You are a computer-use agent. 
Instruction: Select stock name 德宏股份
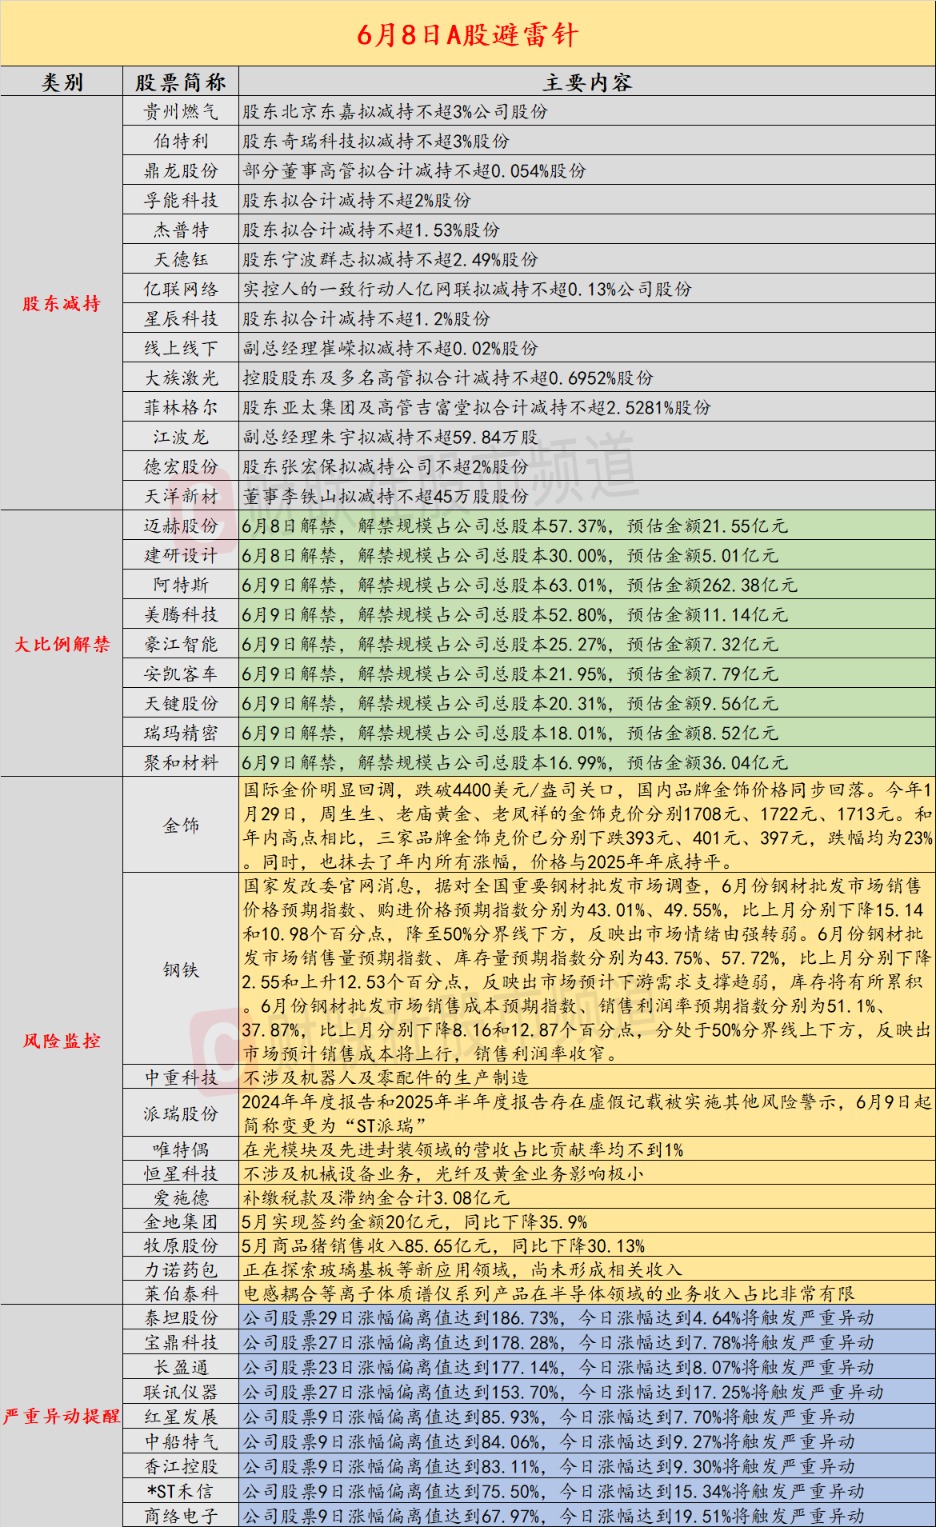[181, 466]
